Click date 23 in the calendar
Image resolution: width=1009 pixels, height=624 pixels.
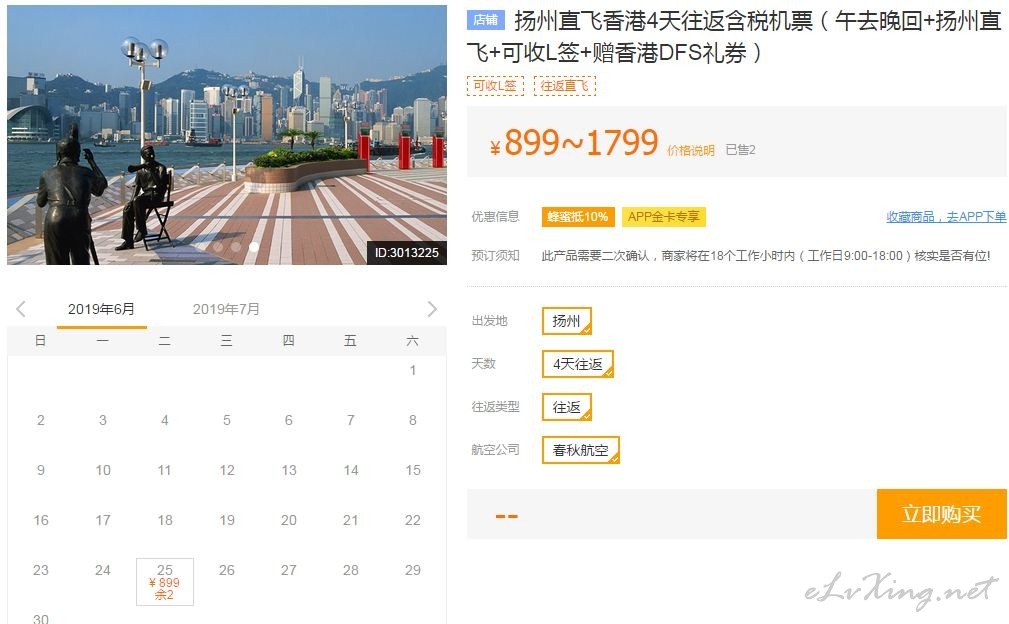click(x=41, y=570)
